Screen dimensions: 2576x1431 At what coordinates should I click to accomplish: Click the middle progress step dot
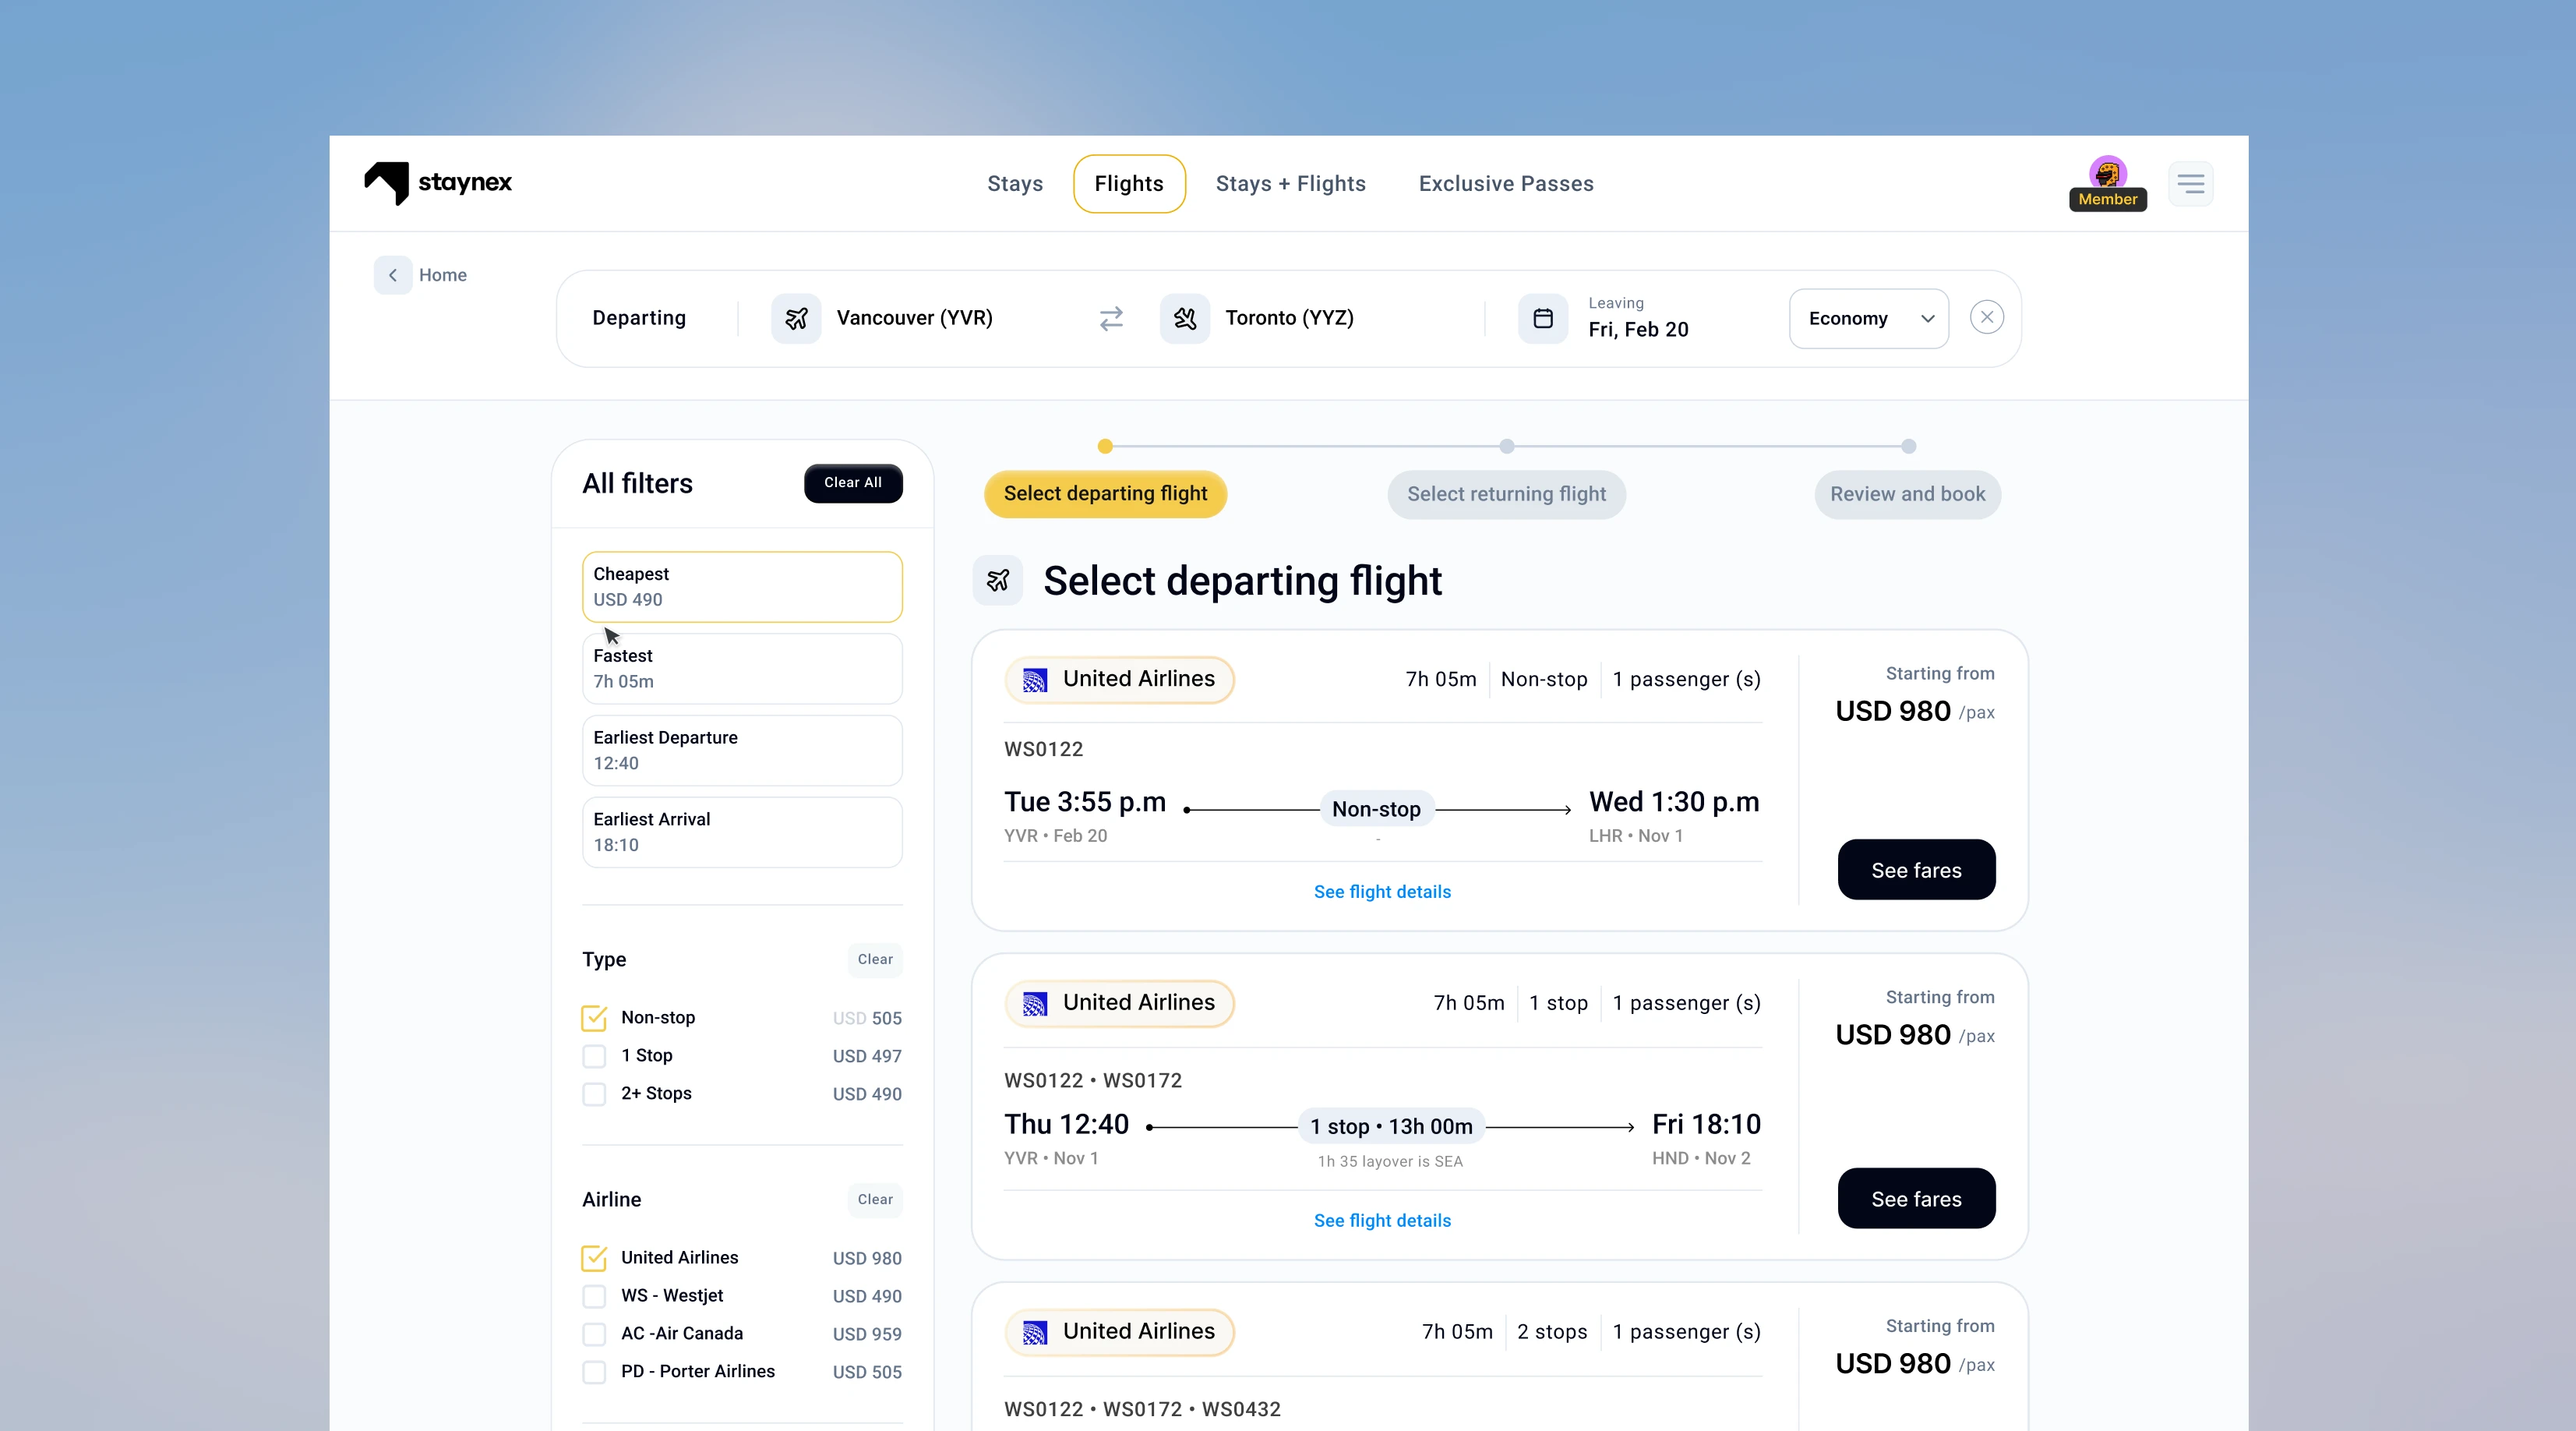(x=1506, y=446)
